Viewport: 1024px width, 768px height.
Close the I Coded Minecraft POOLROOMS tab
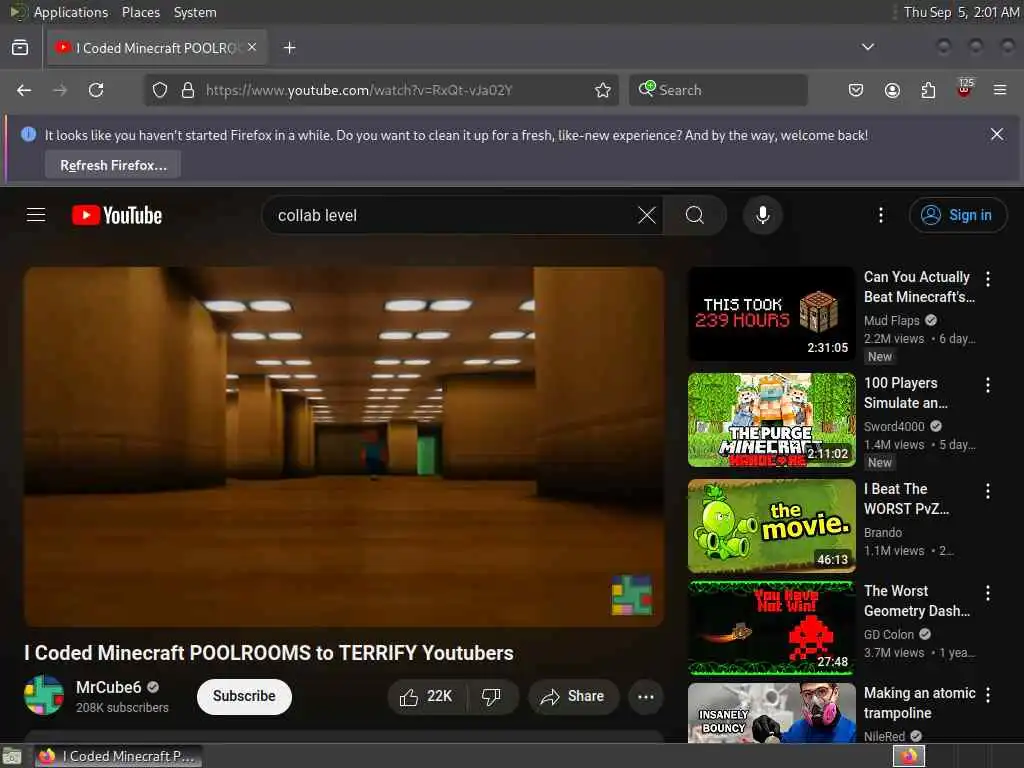pyautogui.click(x=252, y=47)
